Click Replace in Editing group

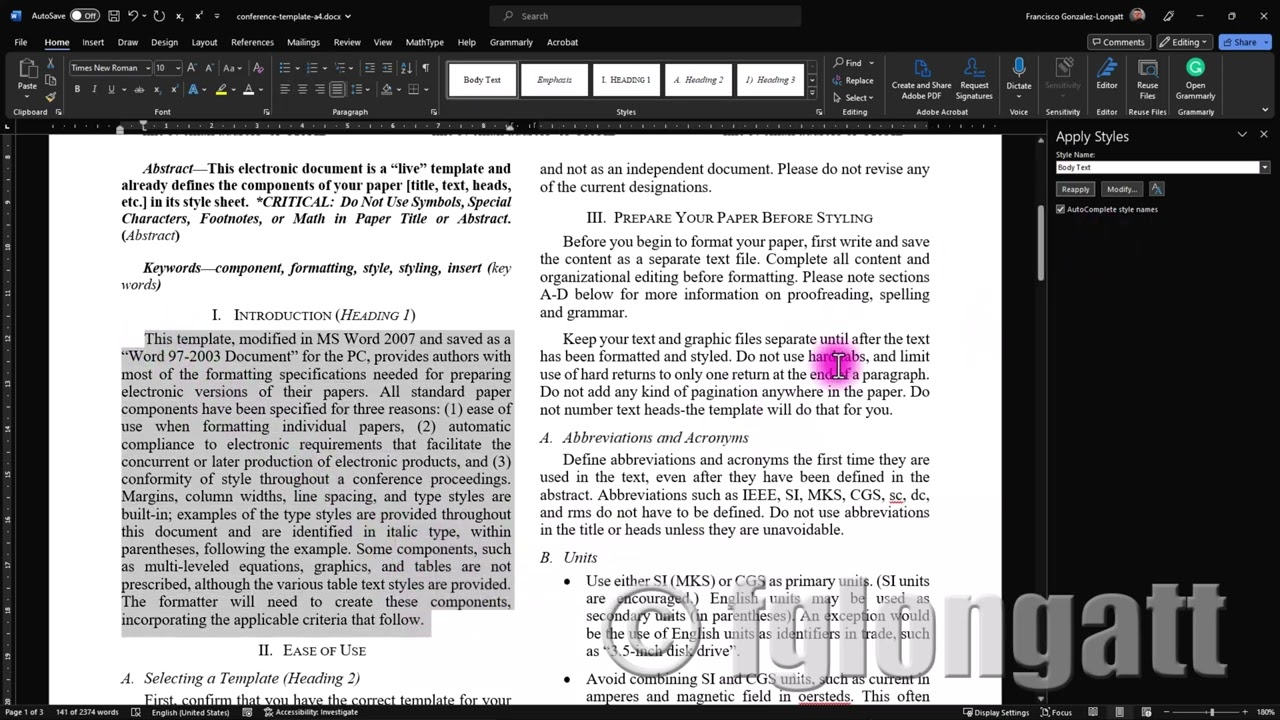853,80
